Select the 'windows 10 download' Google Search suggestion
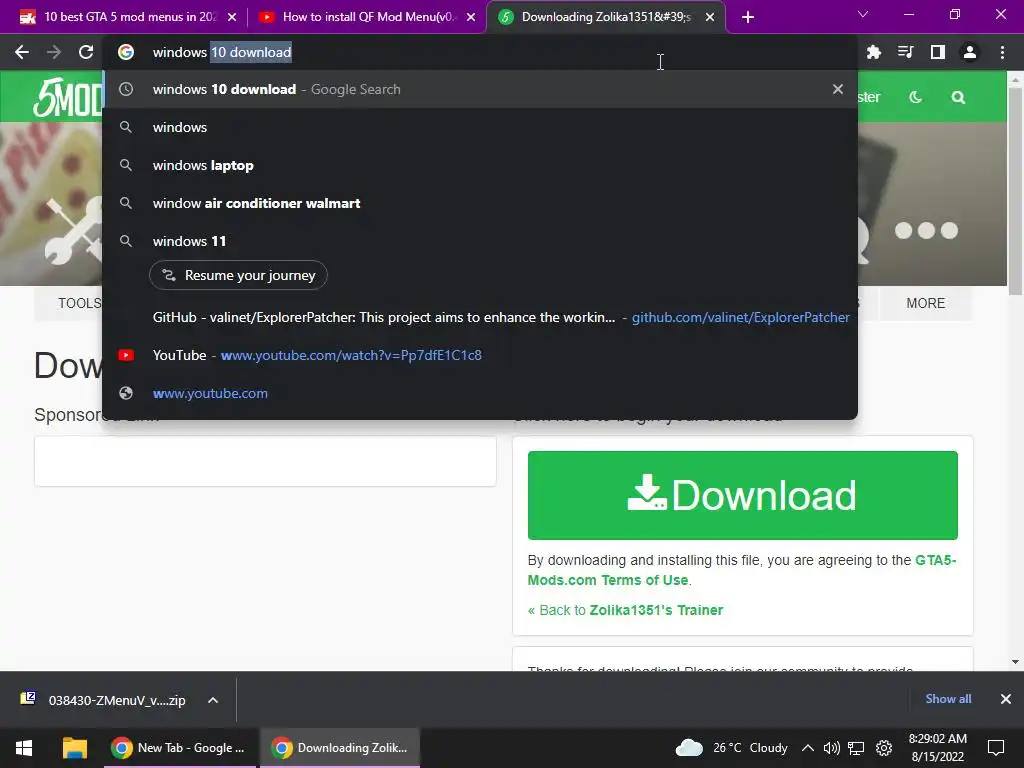1024x768 pixels. tap(480, 89)
